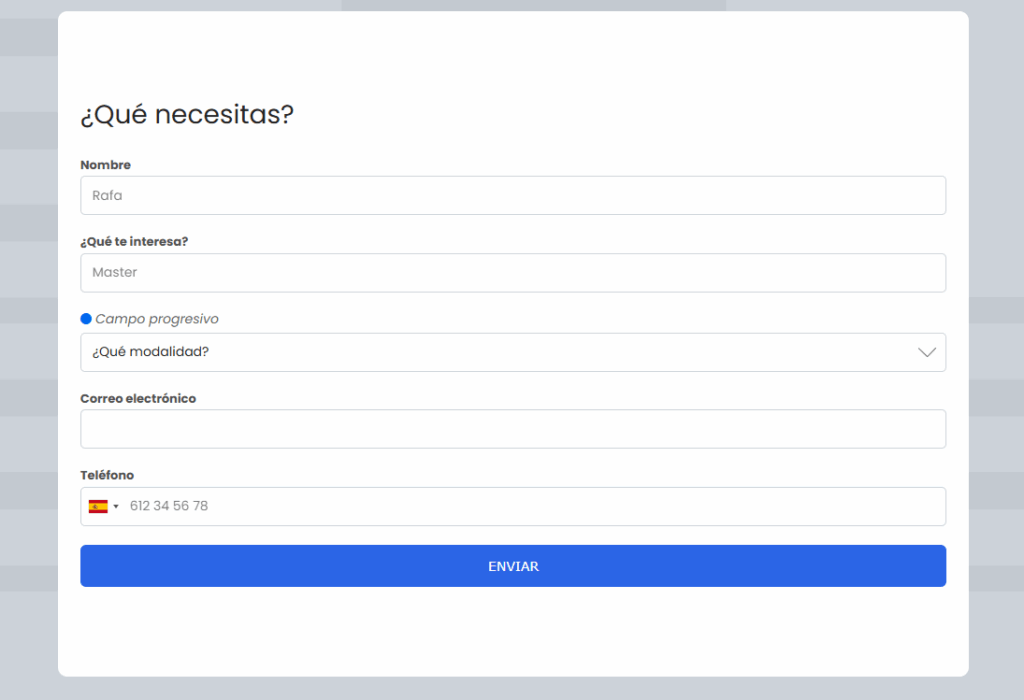Submit the form with ENVIAR button
1024x700 pixels.
point(513,566)
